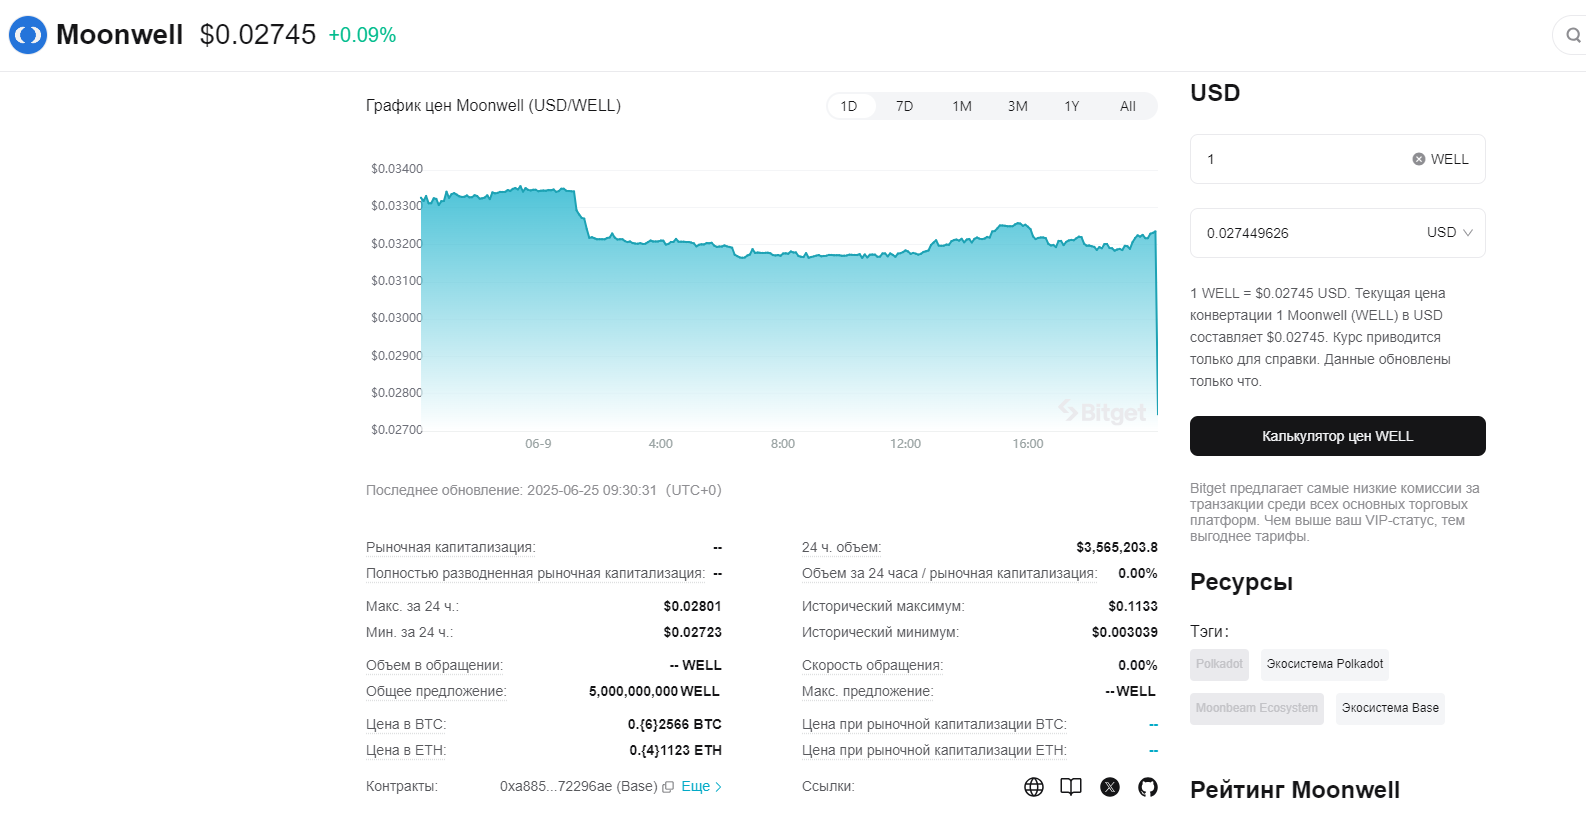Select the 1Y chart tab
Image resolution: width=1586 pixels, height=828 pixels.
[x=1071, y=106]
